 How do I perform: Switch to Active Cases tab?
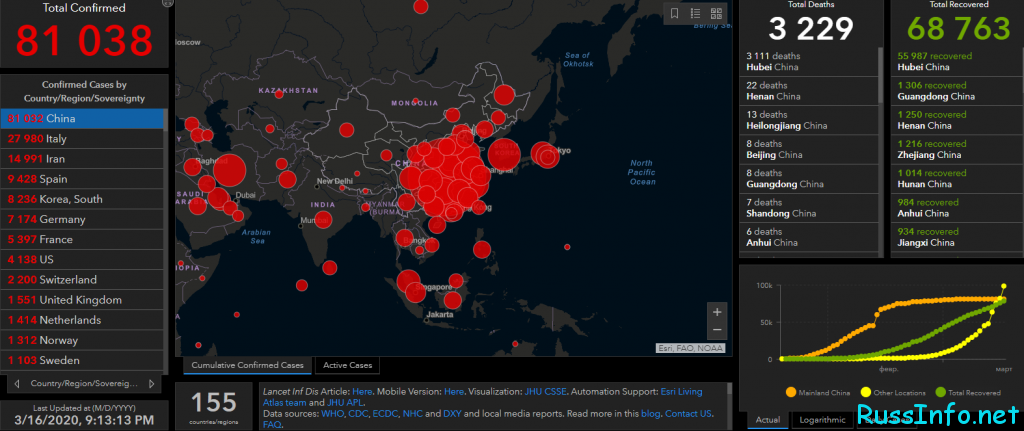tap(347, 365)
